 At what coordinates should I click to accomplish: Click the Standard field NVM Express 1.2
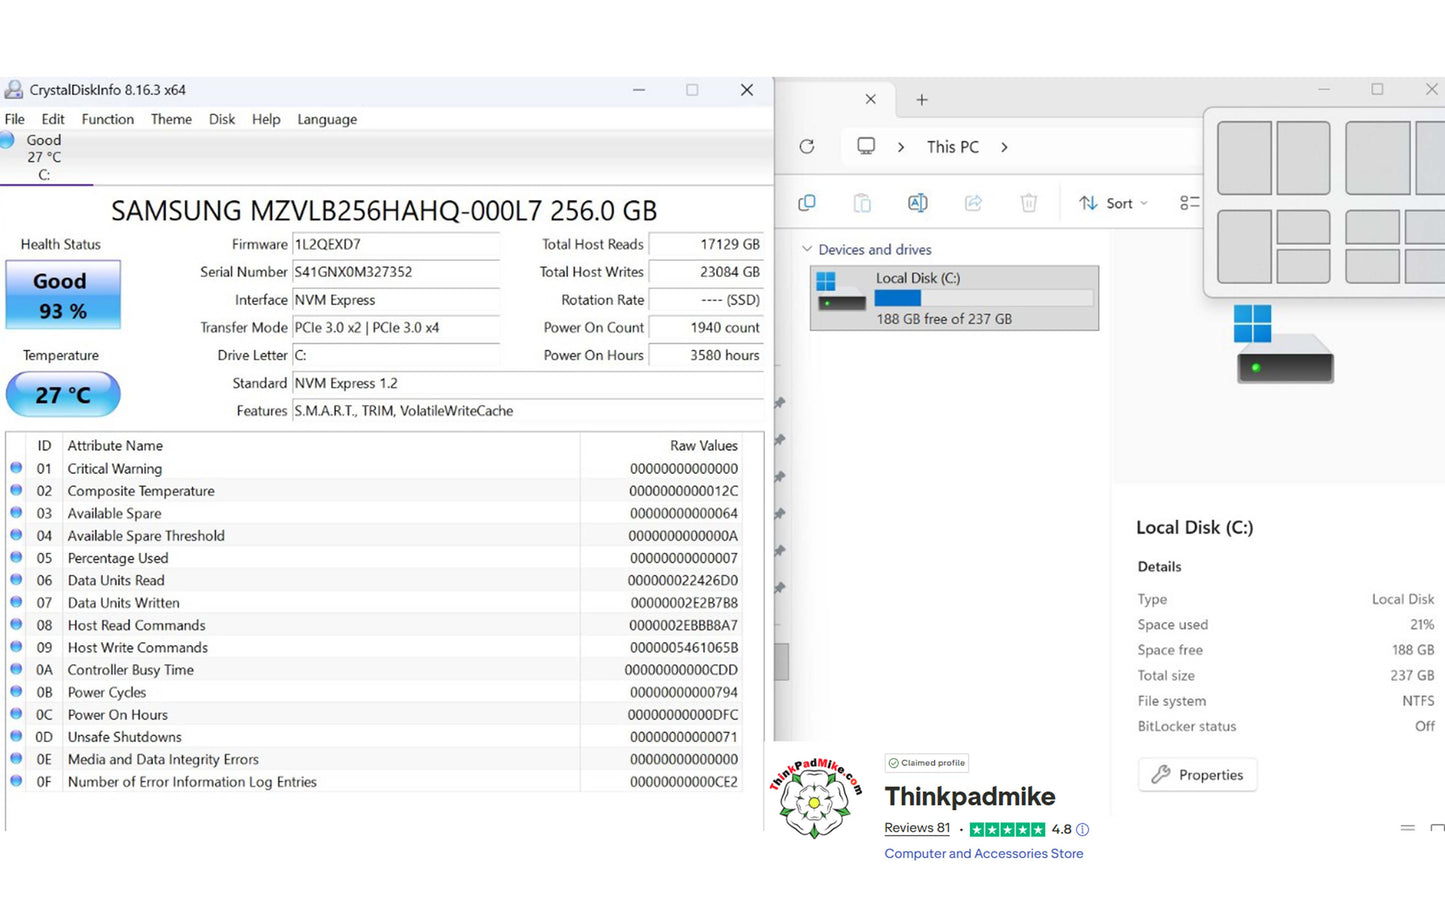point(528,383)
